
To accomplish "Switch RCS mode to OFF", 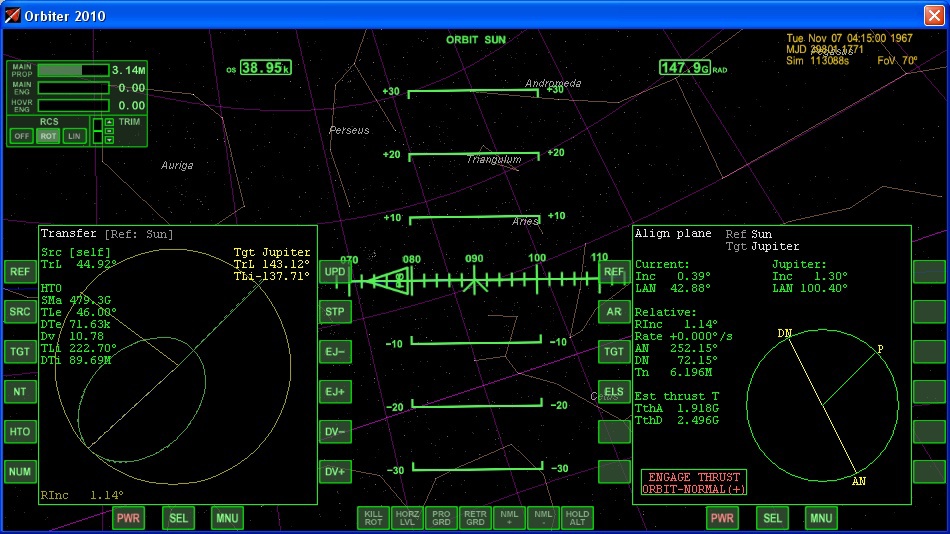I will tap(21, 136).
